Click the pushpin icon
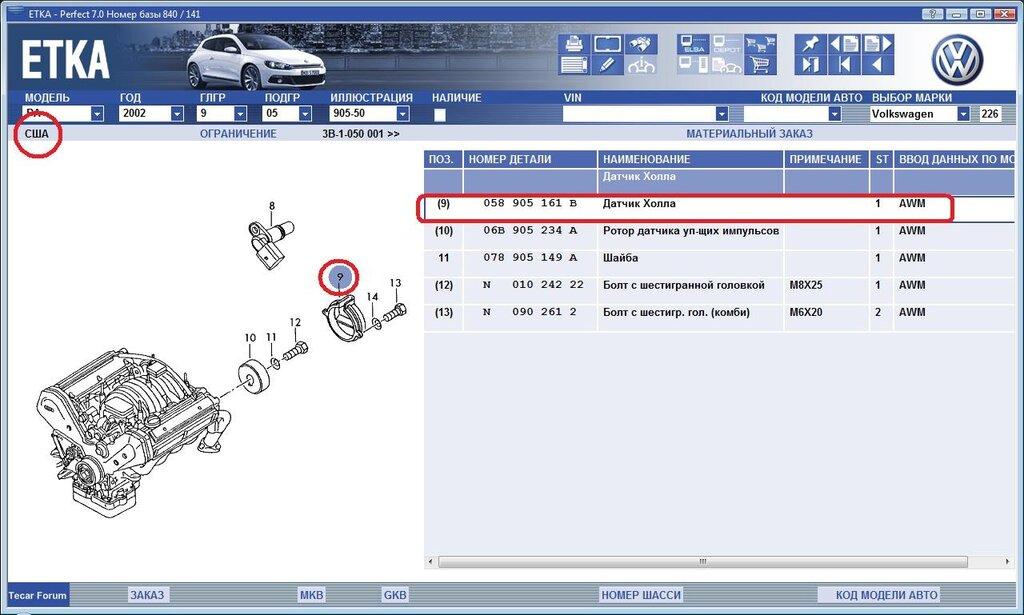The height and width of the screenshot is (615, 1024). click(810, 44)
